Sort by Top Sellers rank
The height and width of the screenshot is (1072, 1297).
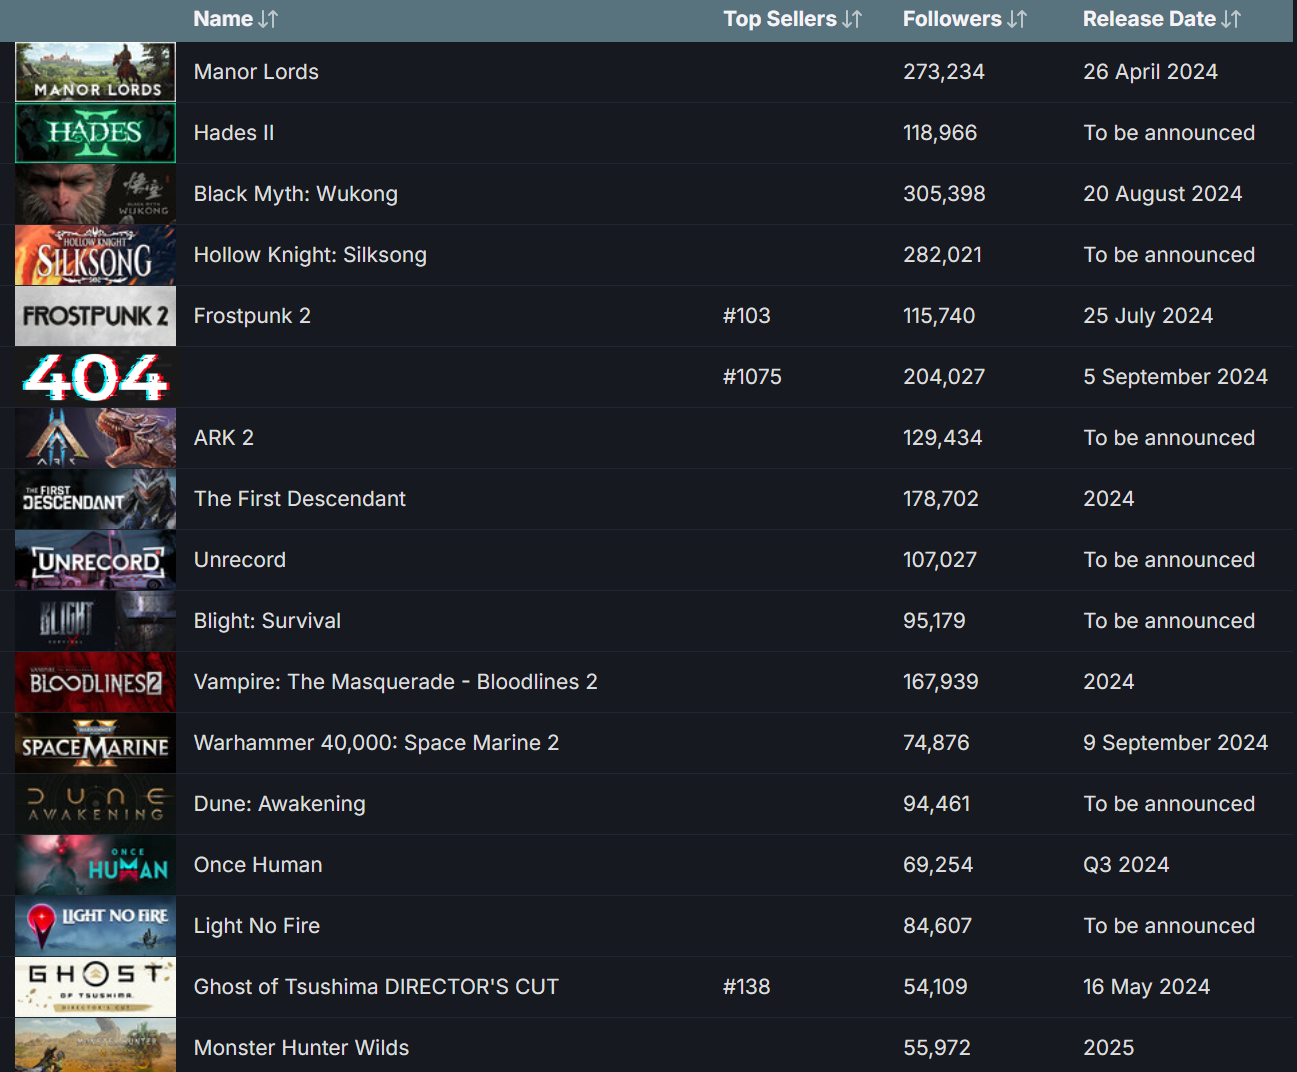pos(852,19)
